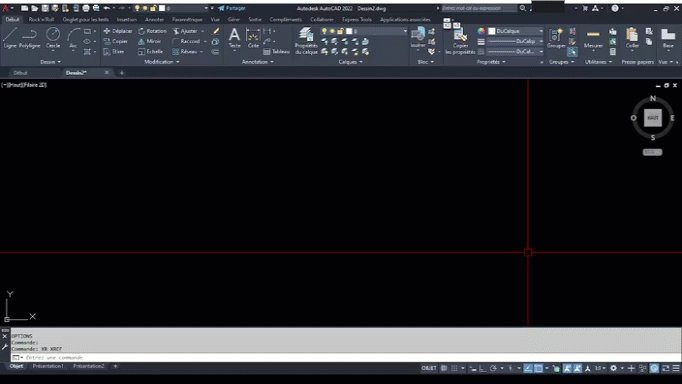
Task: Toggle object snap tracking button
Action: pos(528,368)
